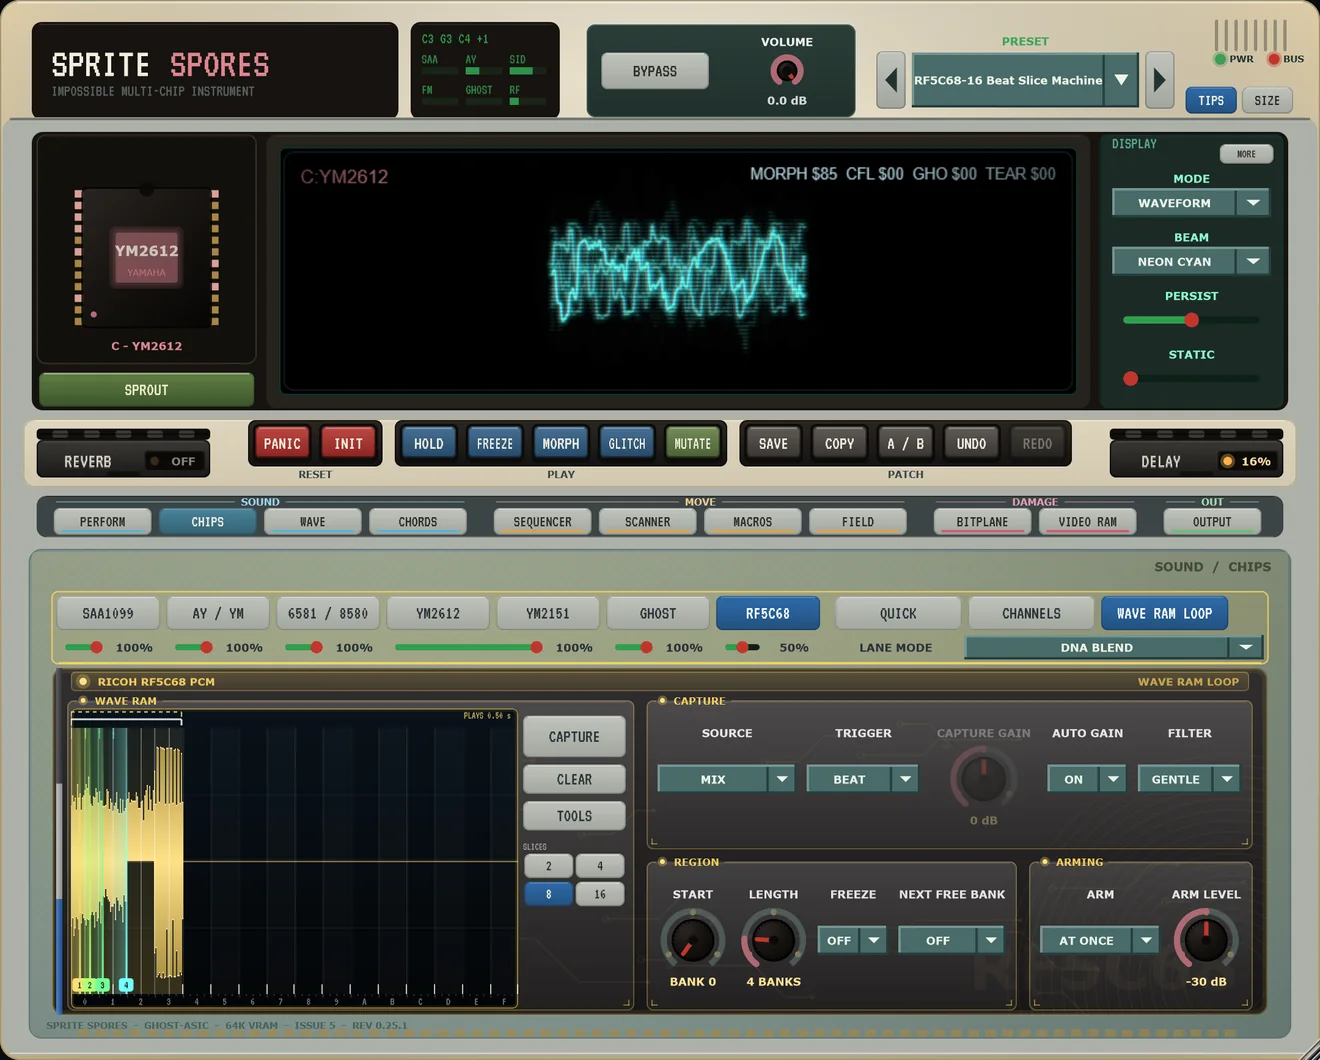Click the slice marker 4 in Wave RAM
Image resolution: width=1320 pixels, height=1060 pixels.
coord(126,985)
